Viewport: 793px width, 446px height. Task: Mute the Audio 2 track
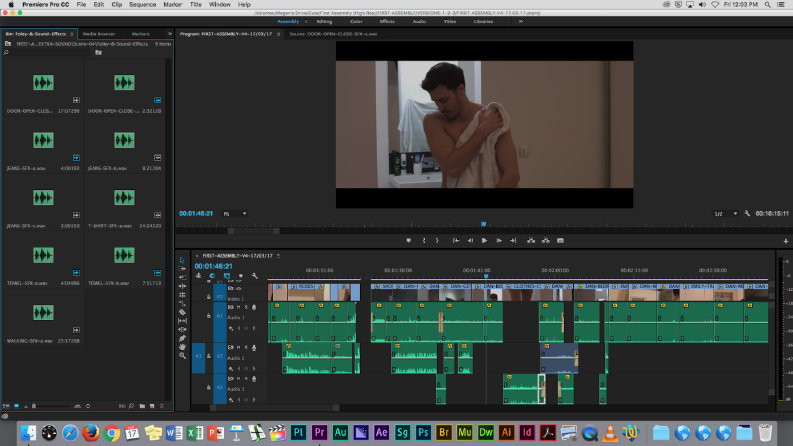tap(239, 347)
